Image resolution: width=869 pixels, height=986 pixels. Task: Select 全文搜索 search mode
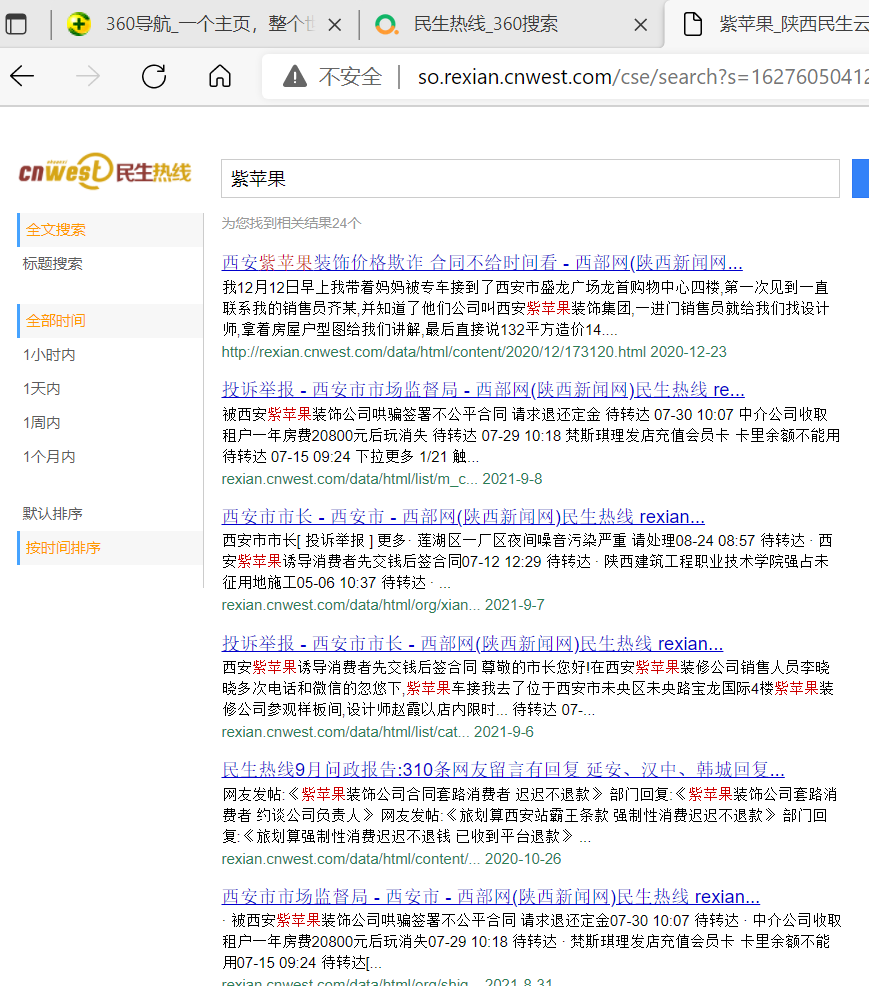click(x=56, y=230)
